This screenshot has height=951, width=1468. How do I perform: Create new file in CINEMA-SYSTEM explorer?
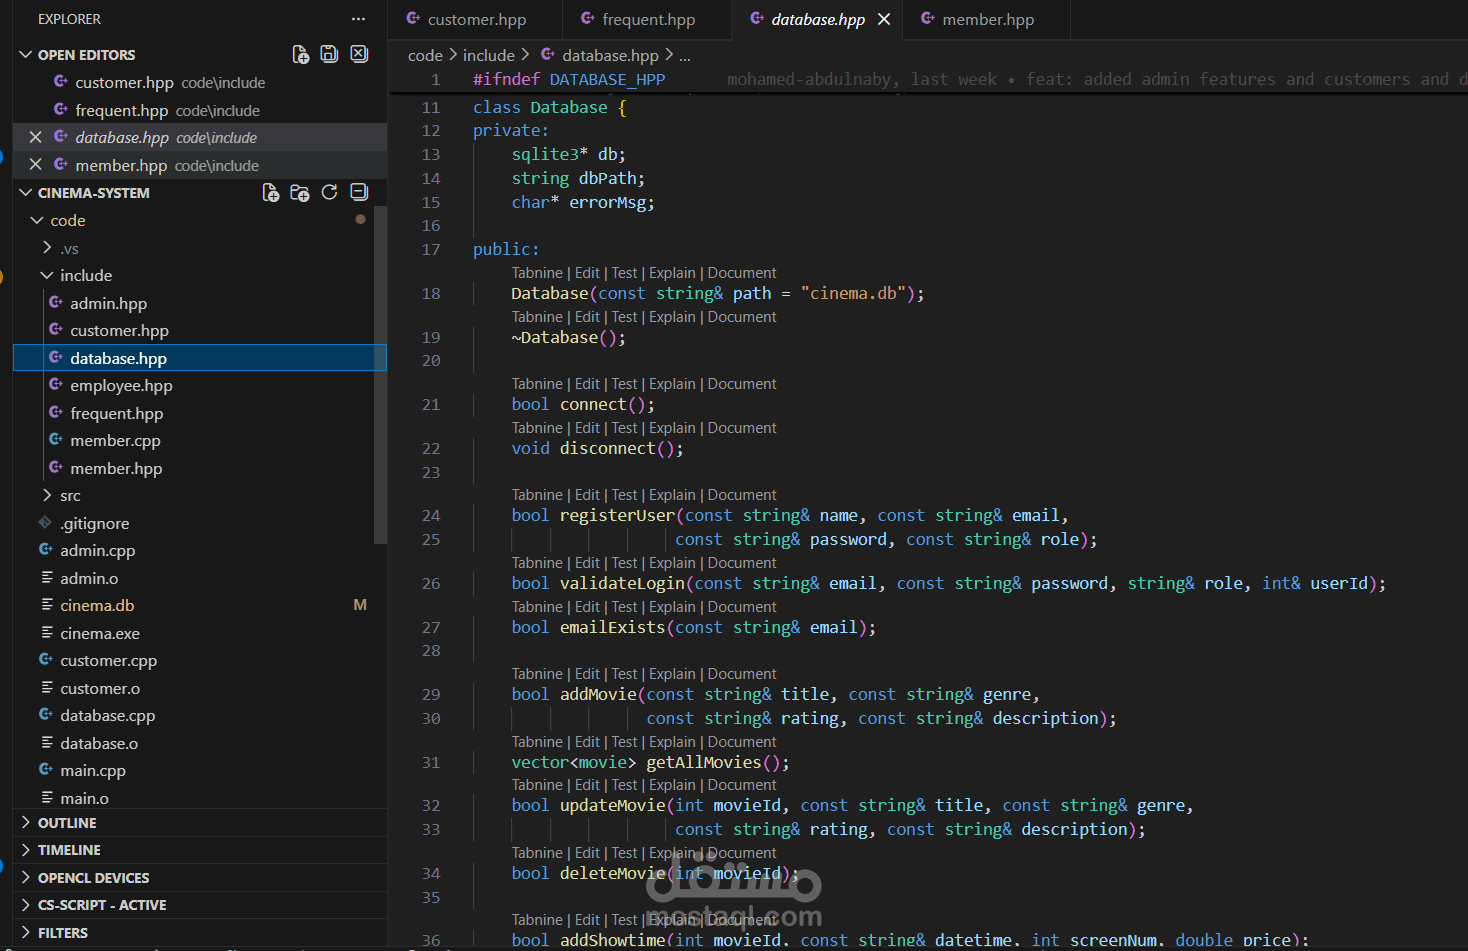pos(270,192)
